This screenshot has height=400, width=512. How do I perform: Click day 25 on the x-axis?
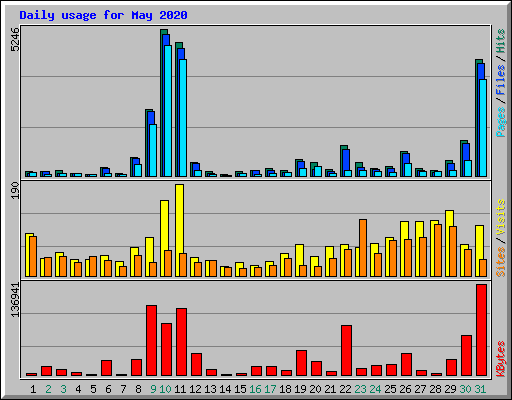(x=390, y=389)
